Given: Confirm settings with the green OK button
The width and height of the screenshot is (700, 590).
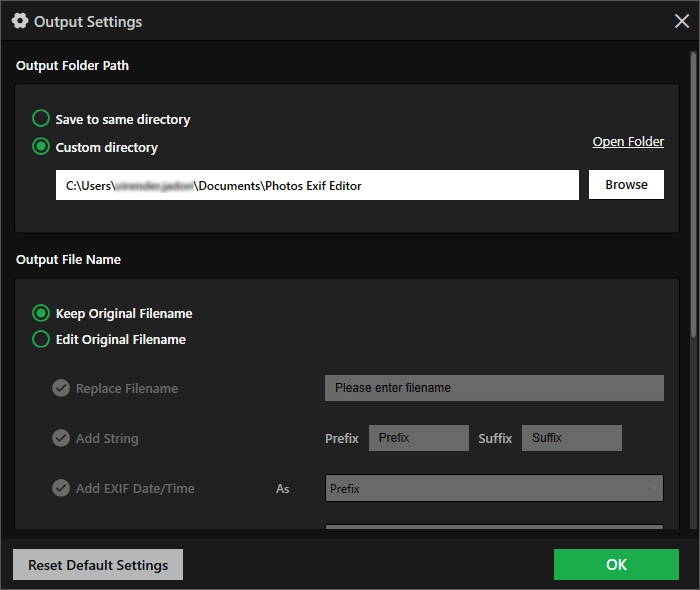Looking at the screenshot, I should [616, 565].
